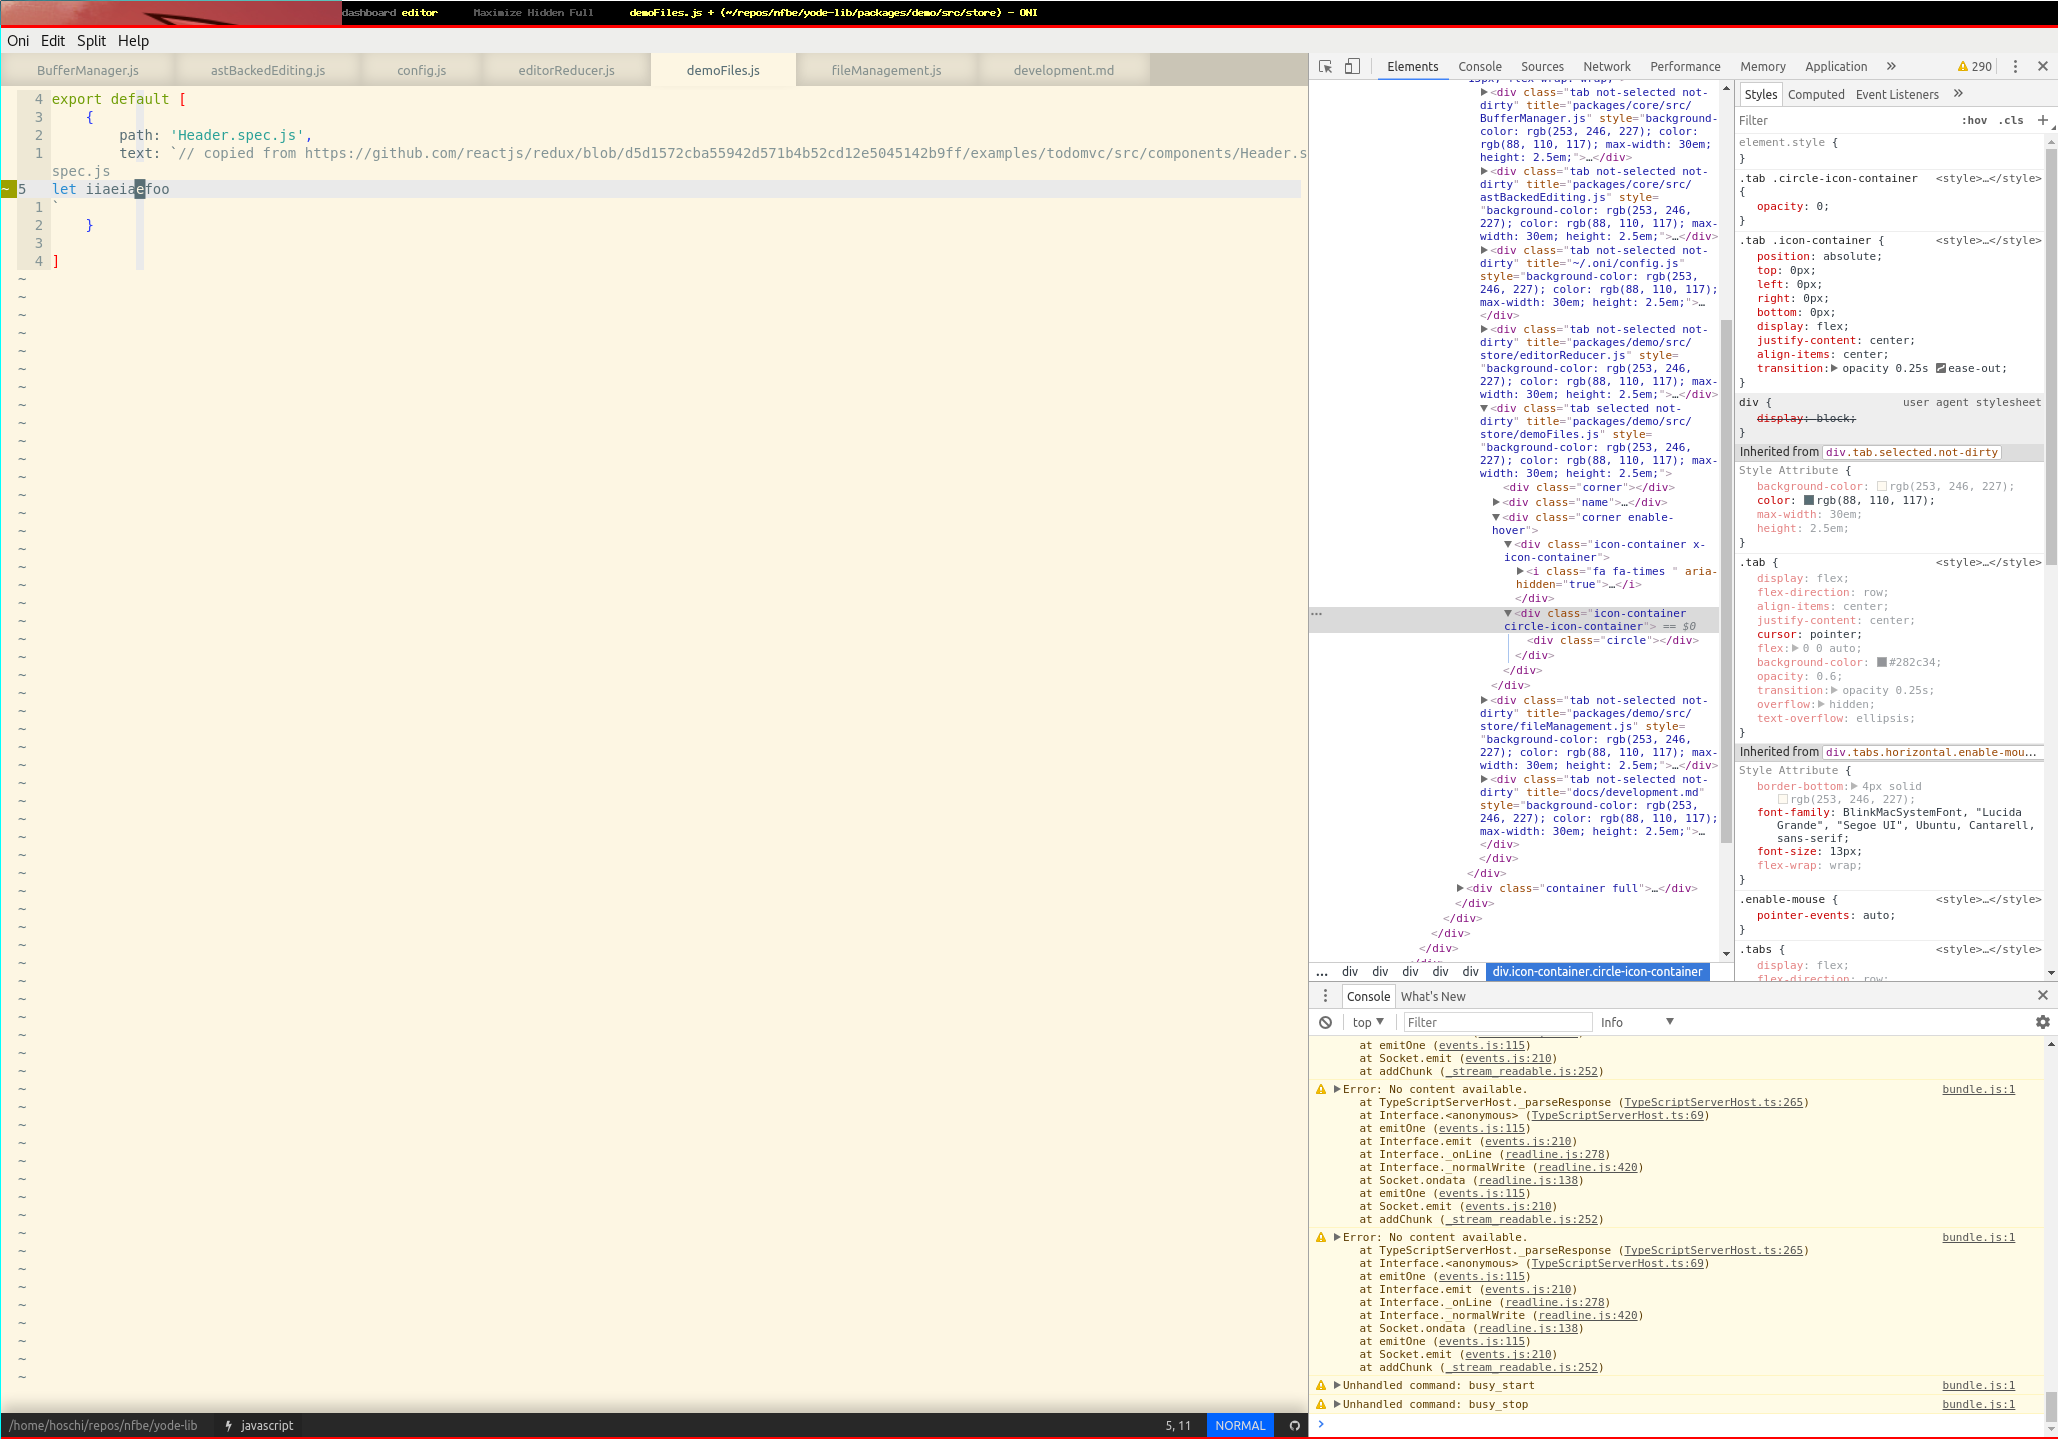This screenshot has width=2058, height=1439.
Task: Open the Split menu
Action: (x=91, y=41)
